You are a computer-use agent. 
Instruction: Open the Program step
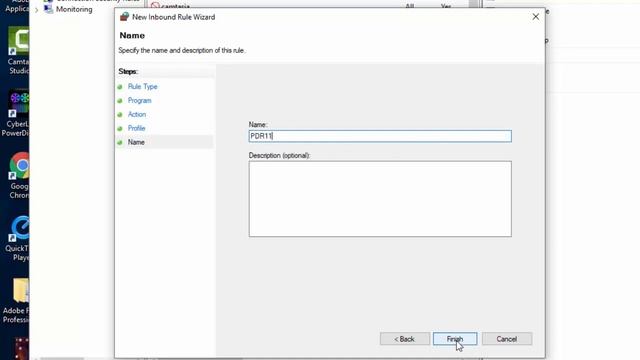point(139,100)
